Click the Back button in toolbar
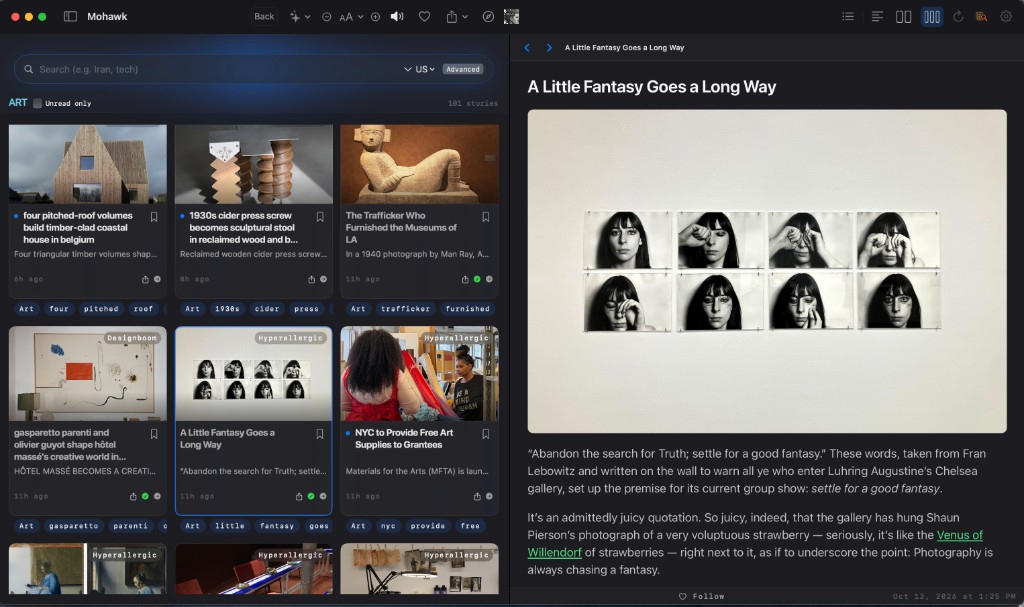 pos(264,16)
